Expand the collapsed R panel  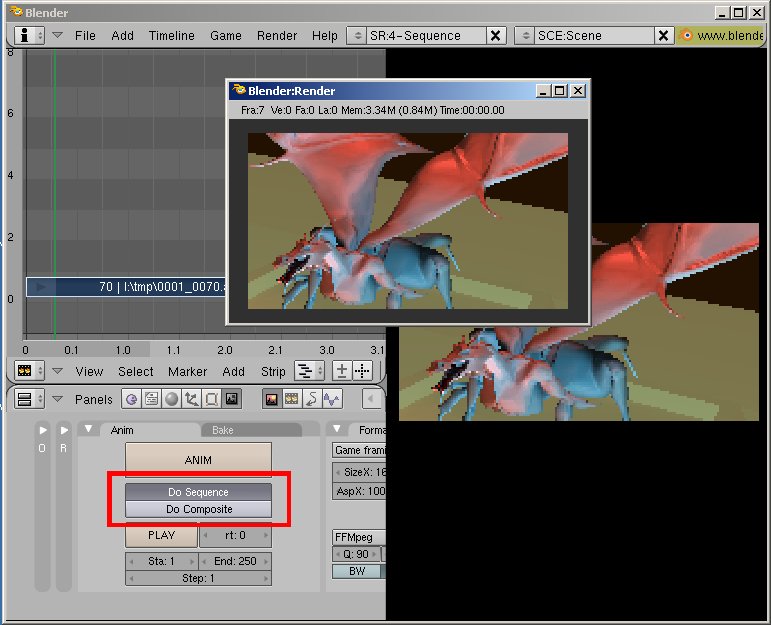point(64,430)
